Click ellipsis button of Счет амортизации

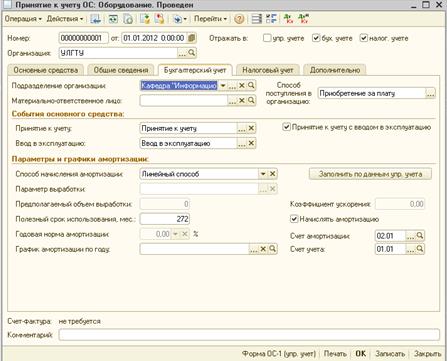410,236
